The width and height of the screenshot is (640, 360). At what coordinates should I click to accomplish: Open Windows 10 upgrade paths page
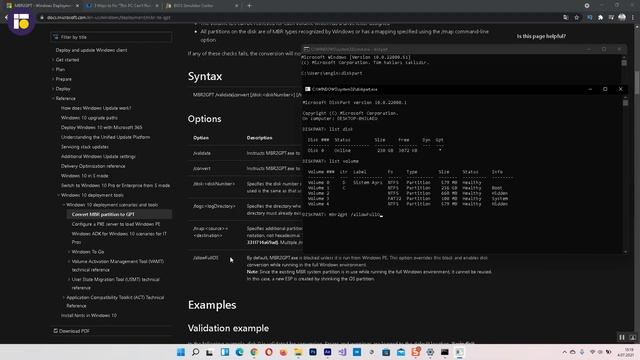pos(89,118)
